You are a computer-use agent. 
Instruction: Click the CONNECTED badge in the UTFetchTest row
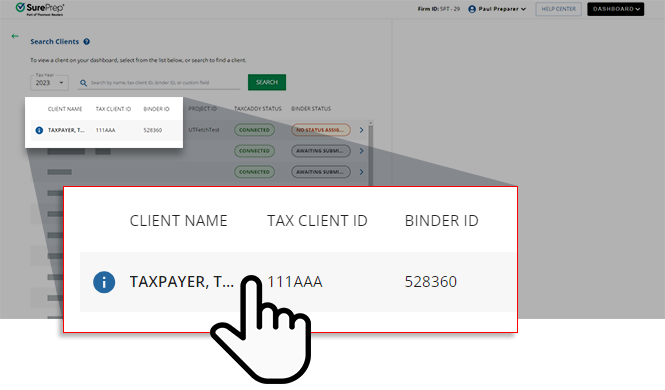point(254,130)
